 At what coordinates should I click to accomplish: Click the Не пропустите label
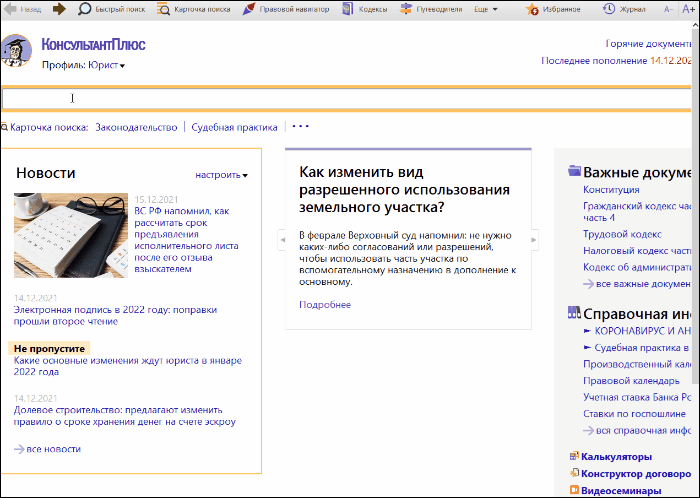[49, 349]
